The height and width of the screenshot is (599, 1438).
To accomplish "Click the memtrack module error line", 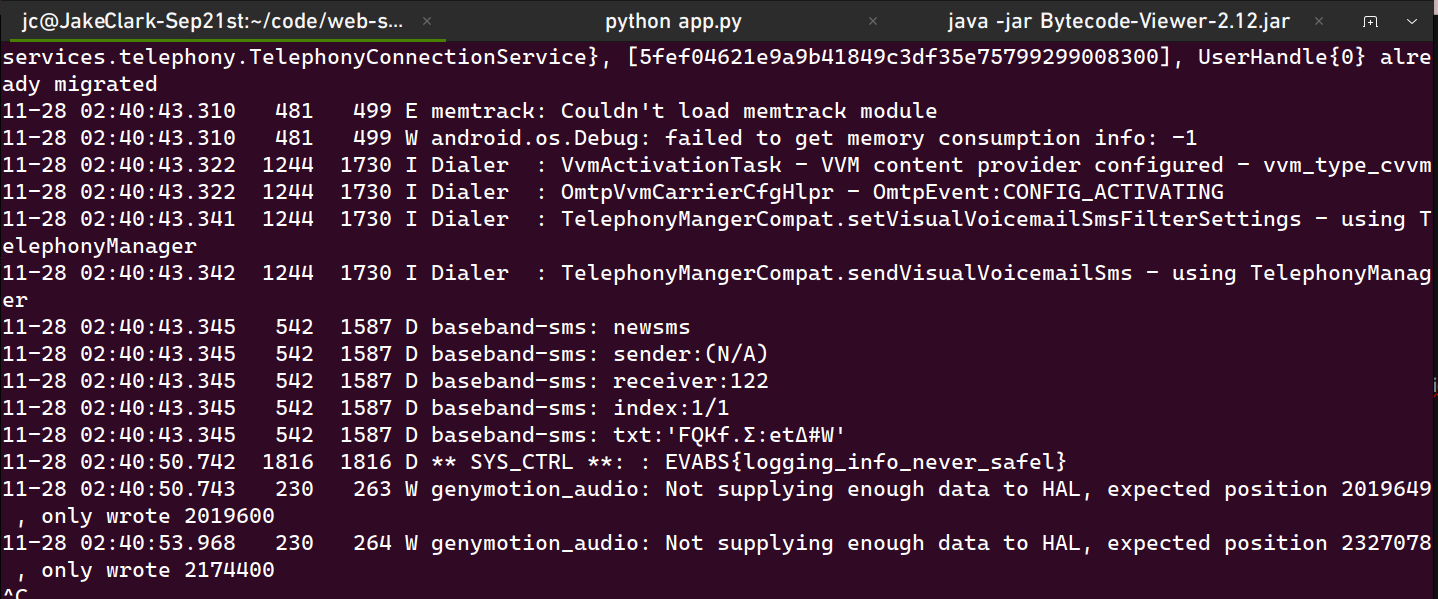I will (470, 111).
